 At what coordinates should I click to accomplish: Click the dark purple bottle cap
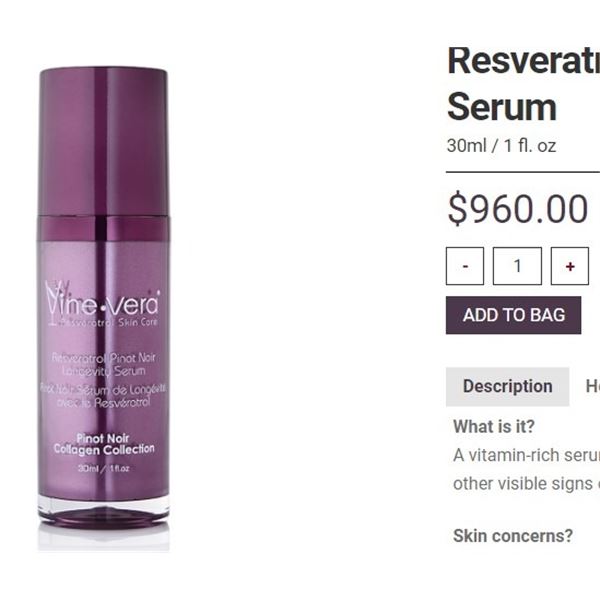click(x=103, y=142)
